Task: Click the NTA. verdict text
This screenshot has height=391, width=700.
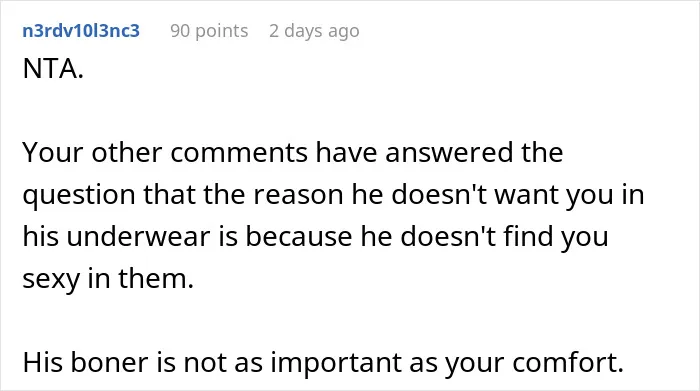Action: (x=53, y=69)
